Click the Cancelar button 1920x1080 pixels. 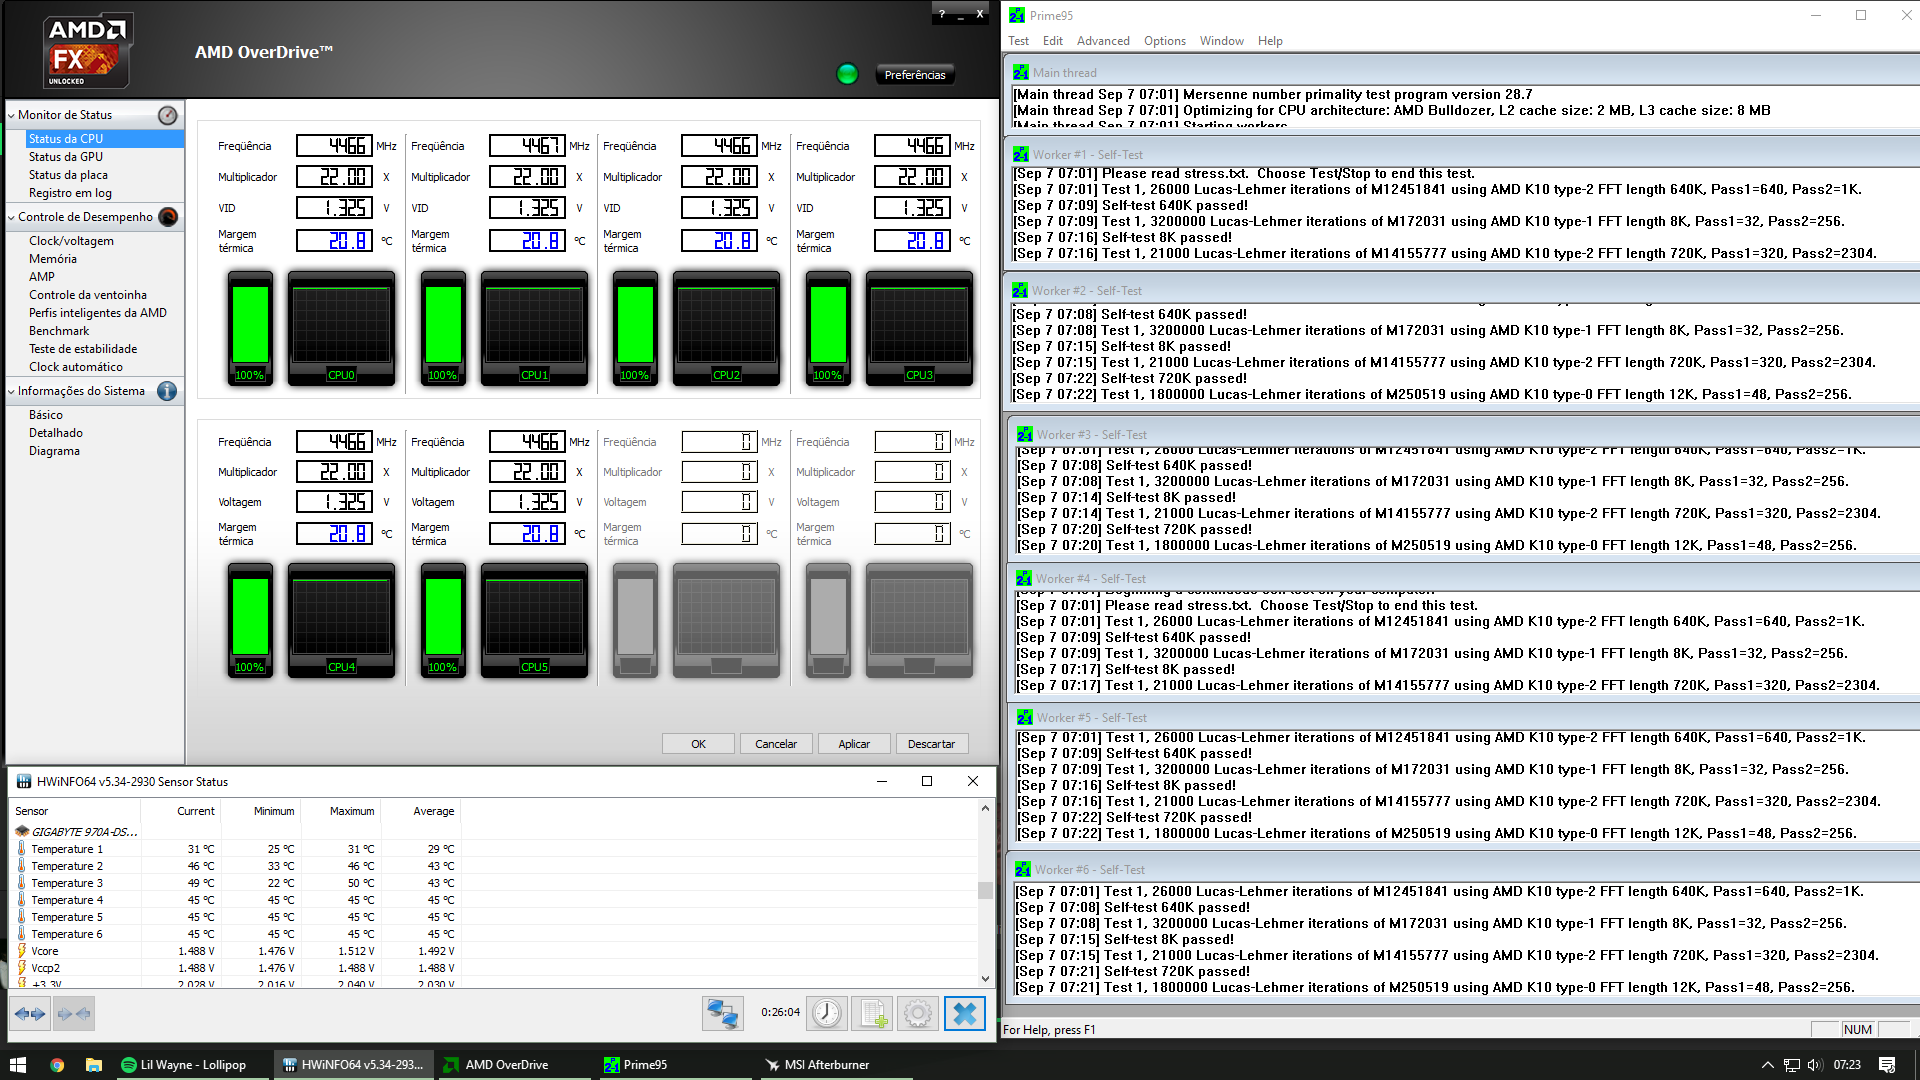(x=776, y=744)
